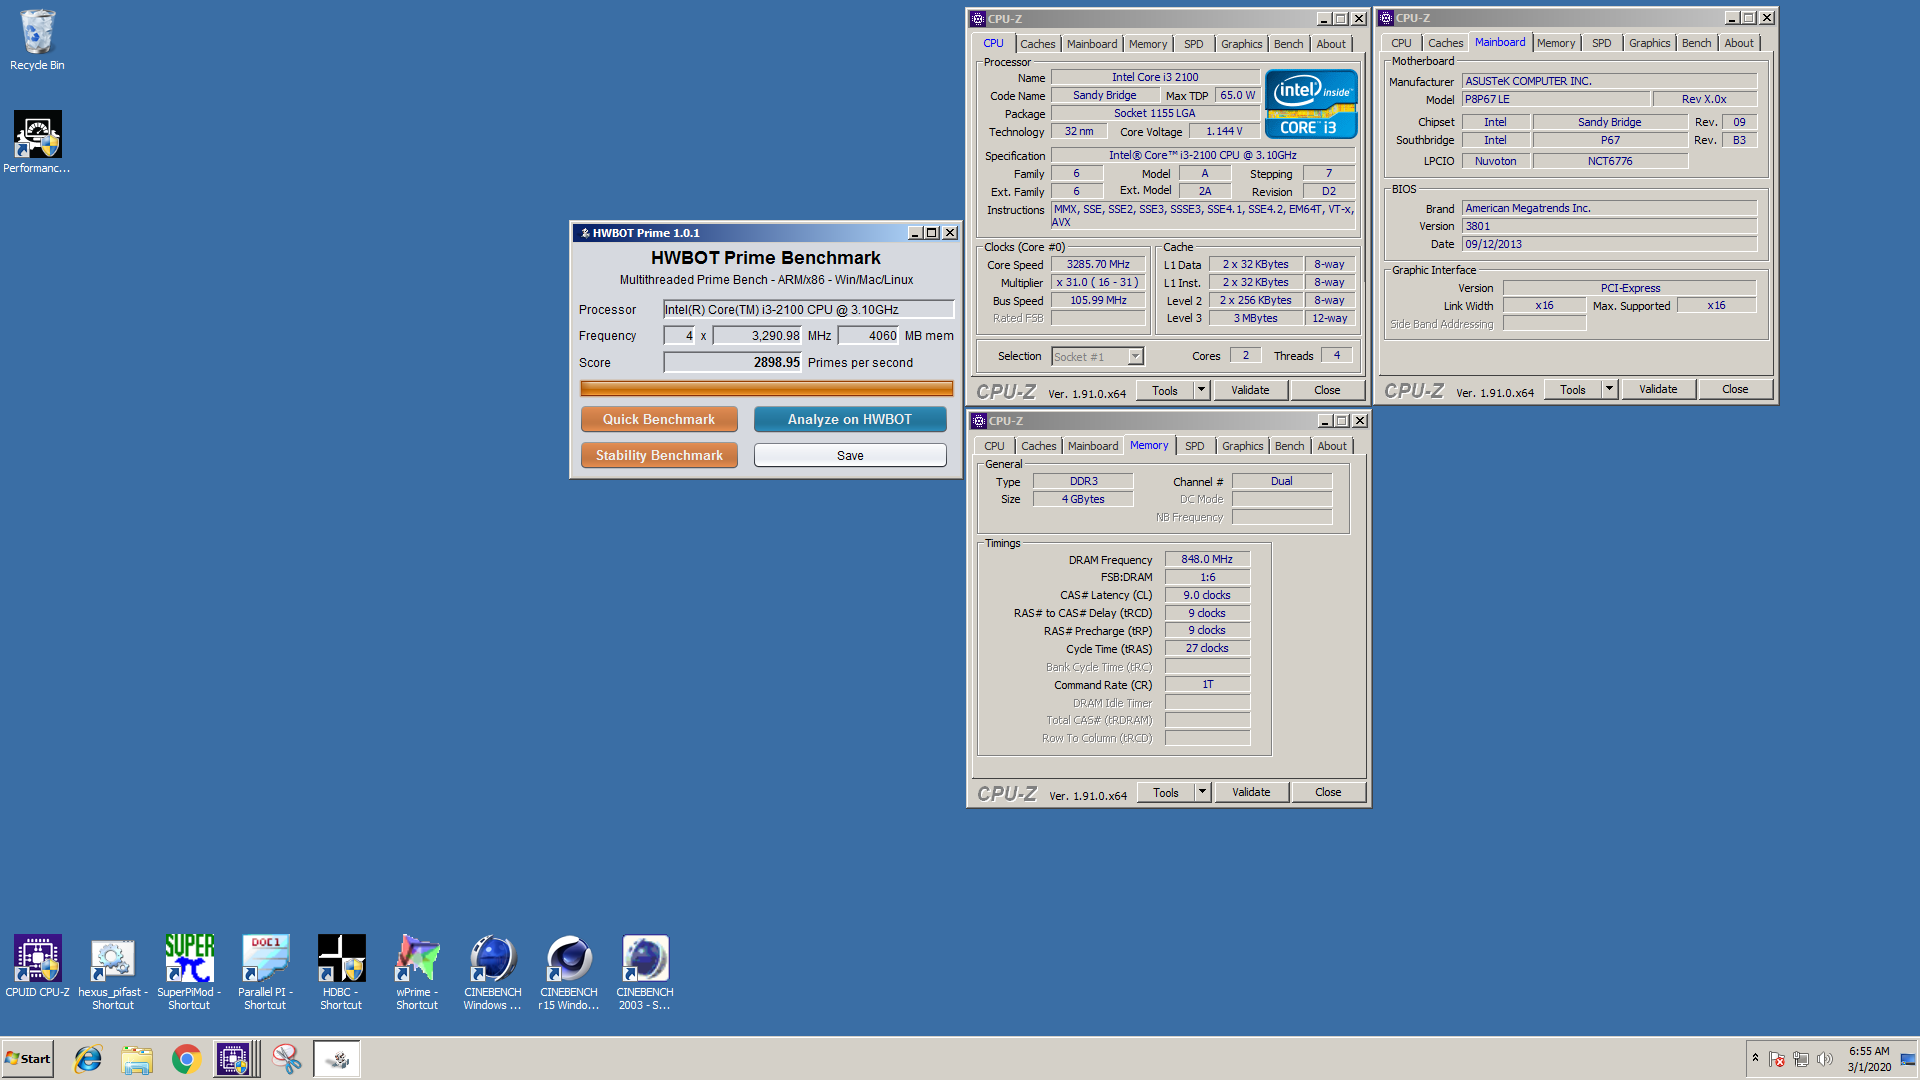Image resolution: width=1920 pixels, height=1080 pixels.
Task: Launch CINEBENCH Windows shortcut icon
Action: click(493, 972)
